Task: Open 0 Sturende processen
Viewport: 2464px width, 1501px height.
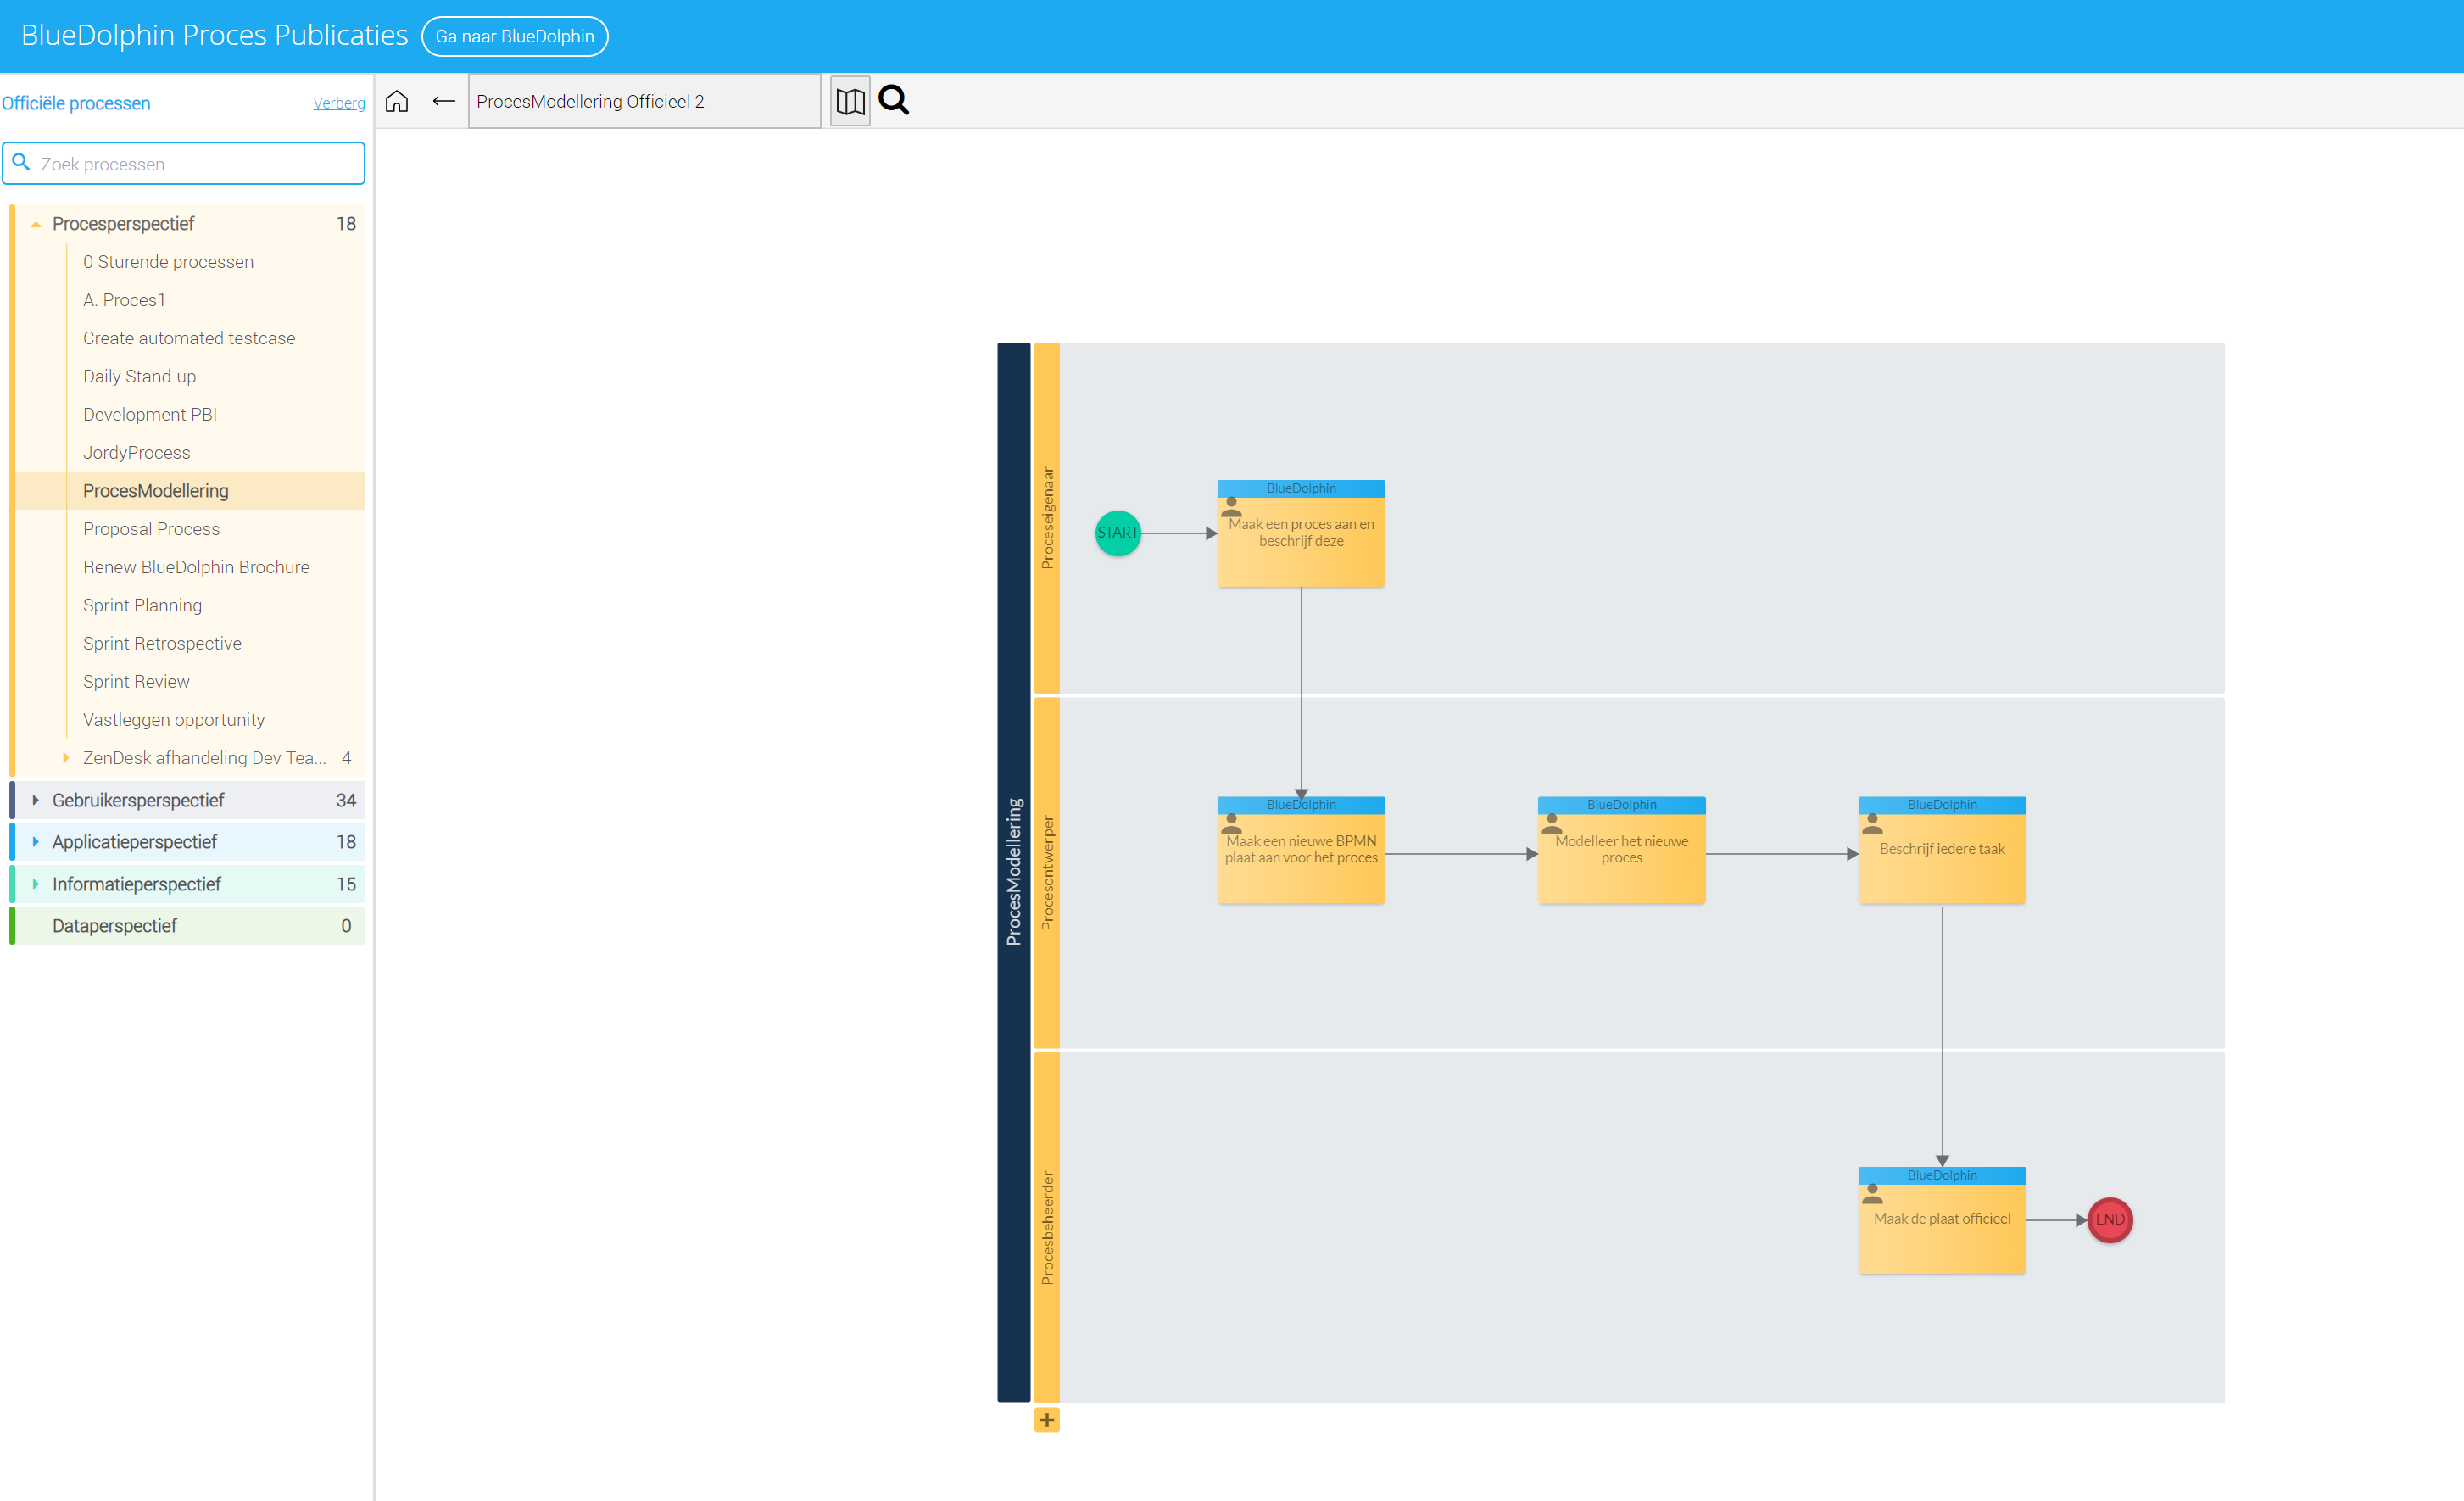Action: pyautogui.click(x=168, y=262)
